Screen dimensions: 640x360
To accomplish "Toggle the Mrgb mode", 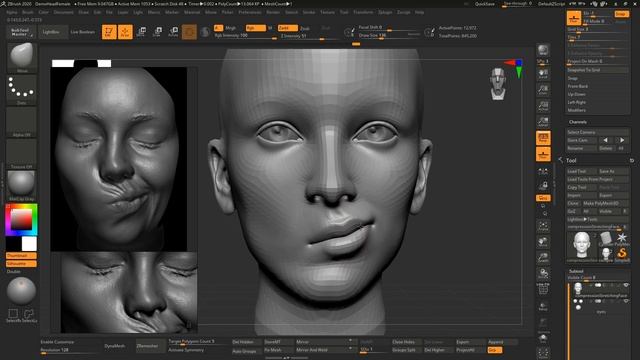I will coord(231,28).
